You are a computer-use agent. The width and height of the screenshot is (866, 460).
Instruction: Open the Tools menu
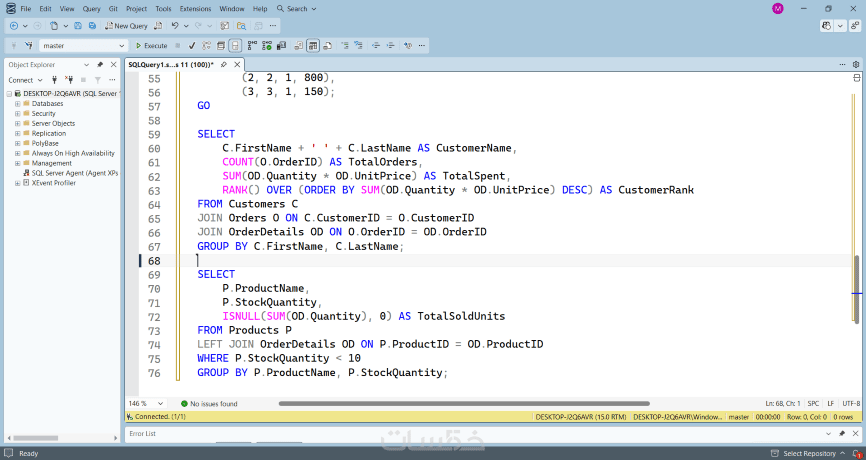163,9
